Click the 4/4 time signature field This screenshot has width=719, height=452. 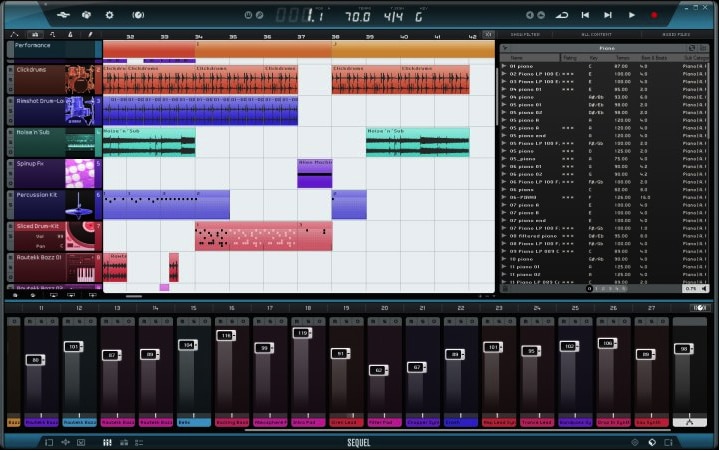point(393,17)
